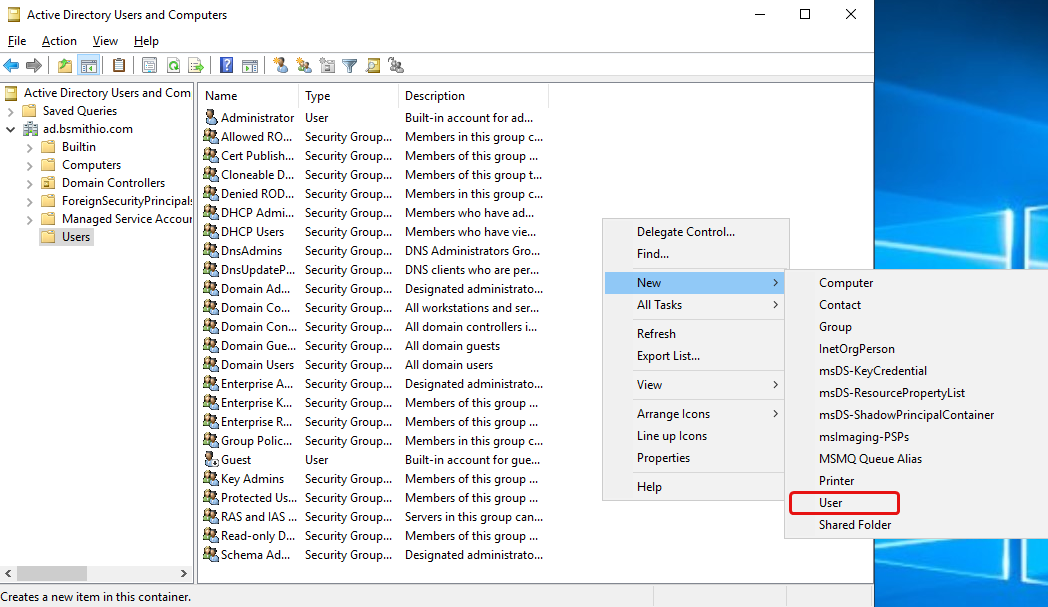Expand the Builtin container arrow

[29, 147]
